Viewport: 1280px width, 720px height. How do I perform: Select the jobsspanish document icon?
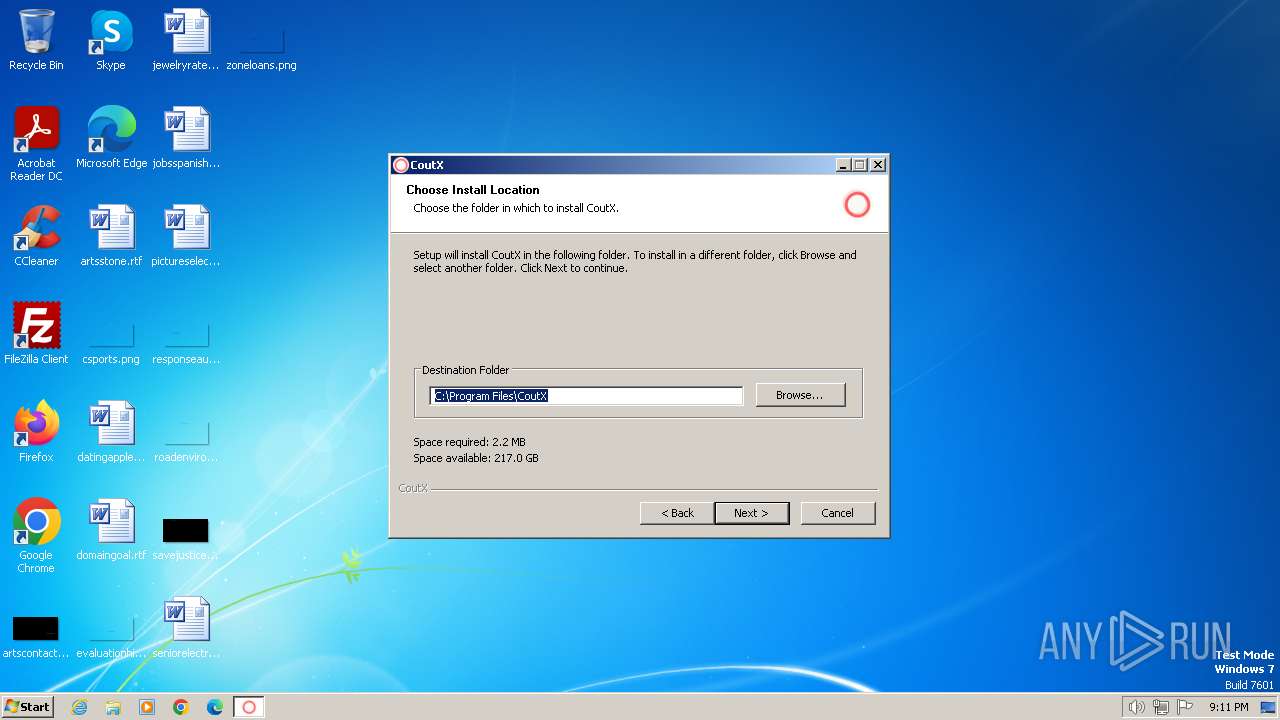(x=186, y=138)
